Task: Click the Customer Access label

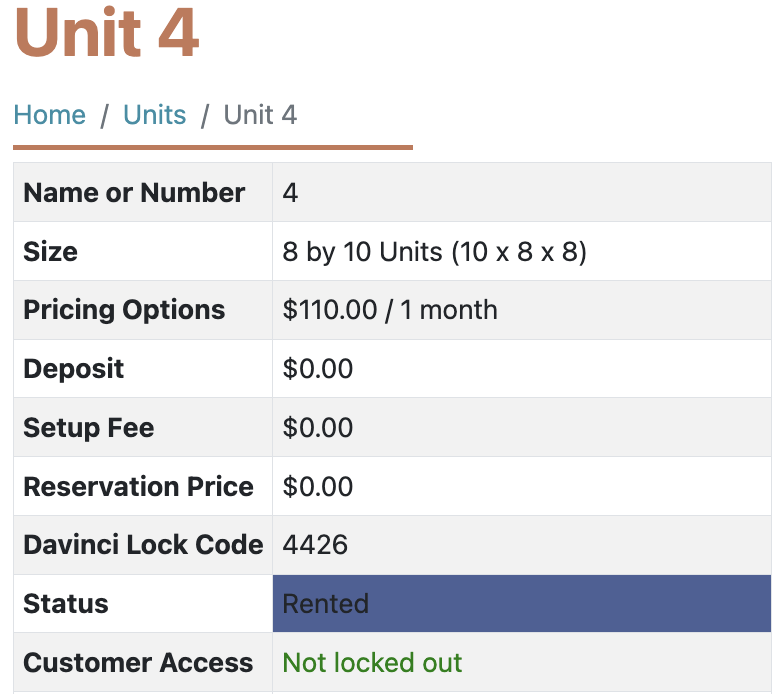Action: (138, 663)
